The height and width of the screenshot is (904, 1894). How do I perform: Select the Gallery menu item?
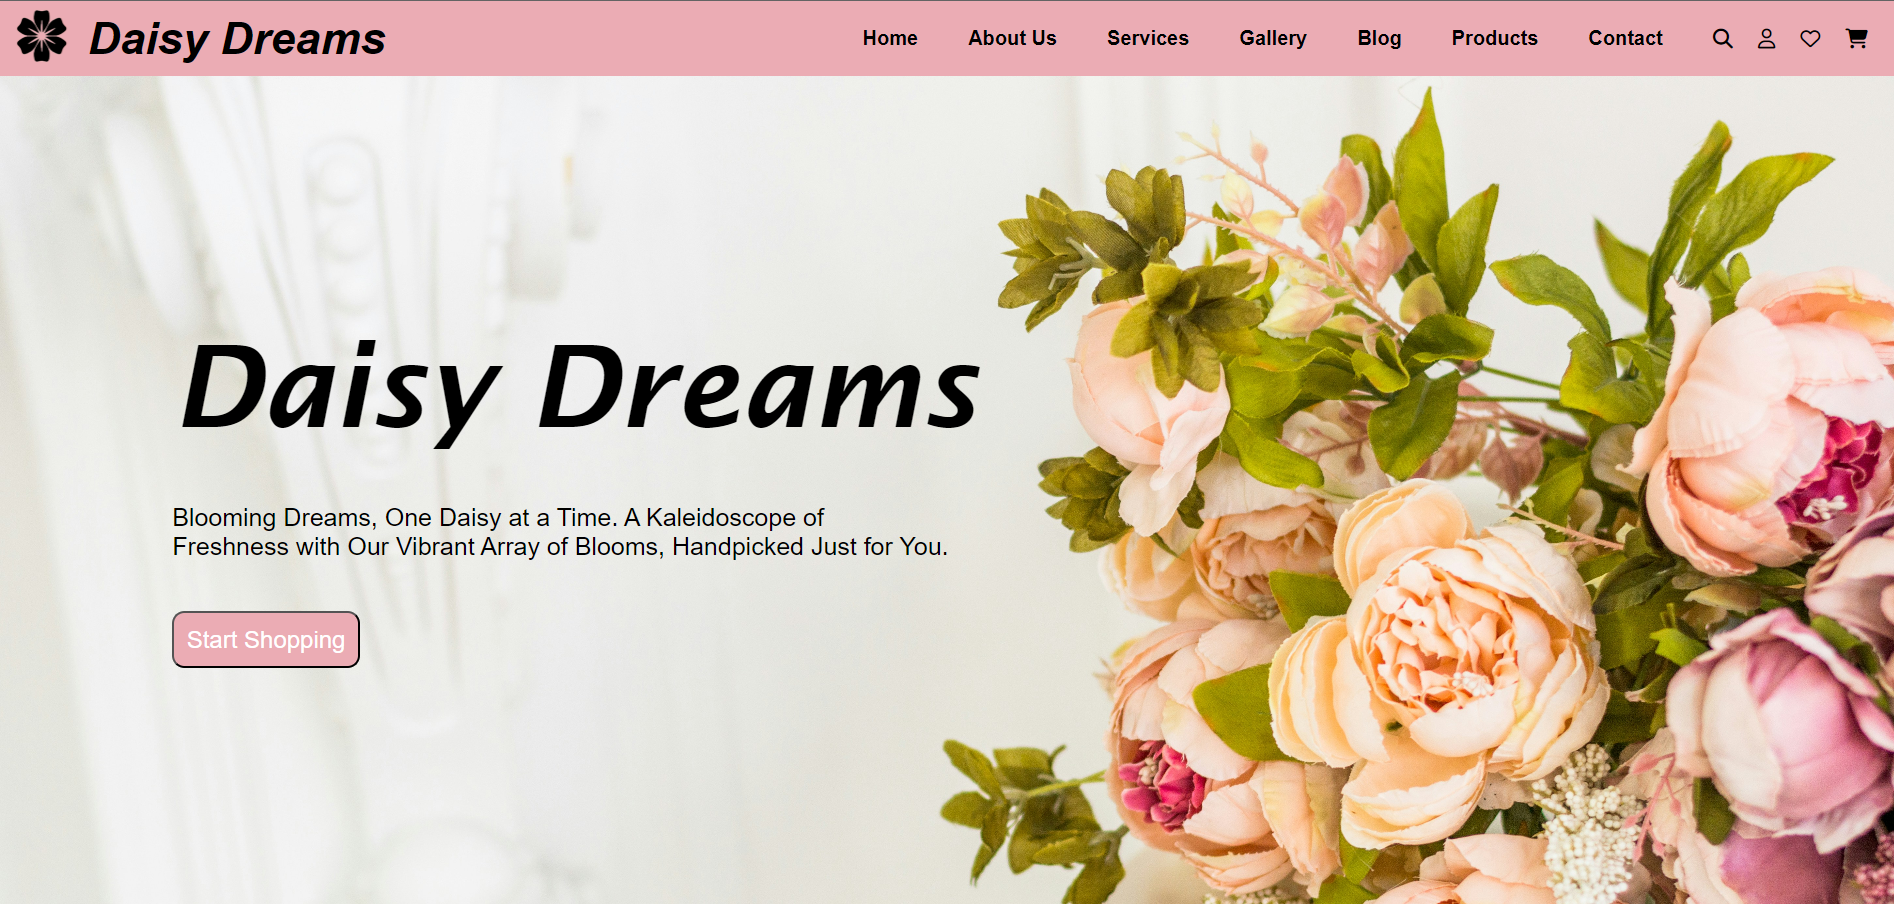1272,39
